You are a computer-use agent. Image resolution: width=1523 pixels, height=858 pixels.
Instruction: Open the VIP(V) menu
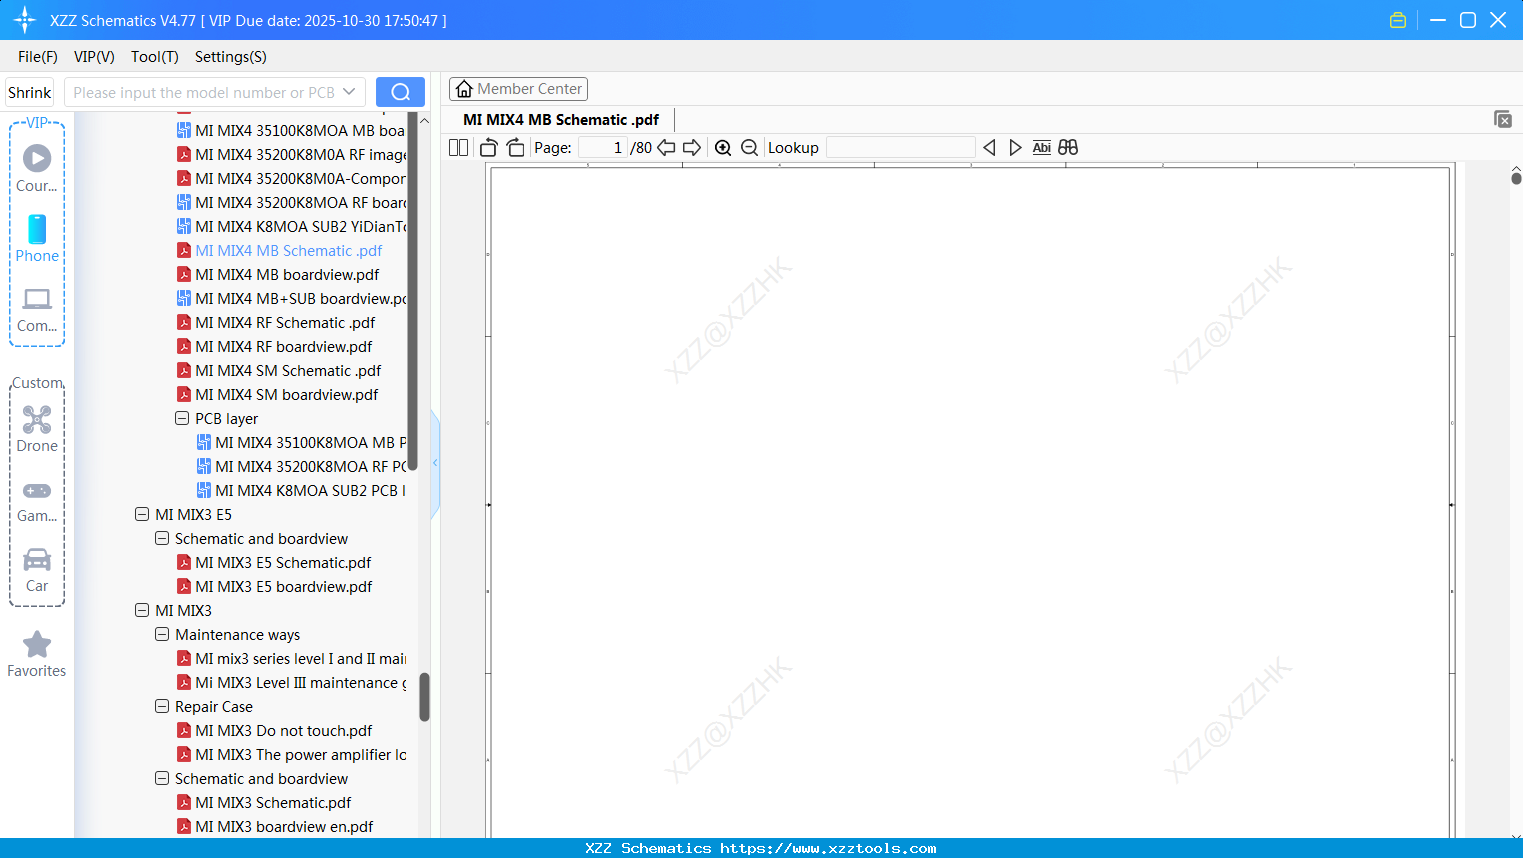click(94, 57)
